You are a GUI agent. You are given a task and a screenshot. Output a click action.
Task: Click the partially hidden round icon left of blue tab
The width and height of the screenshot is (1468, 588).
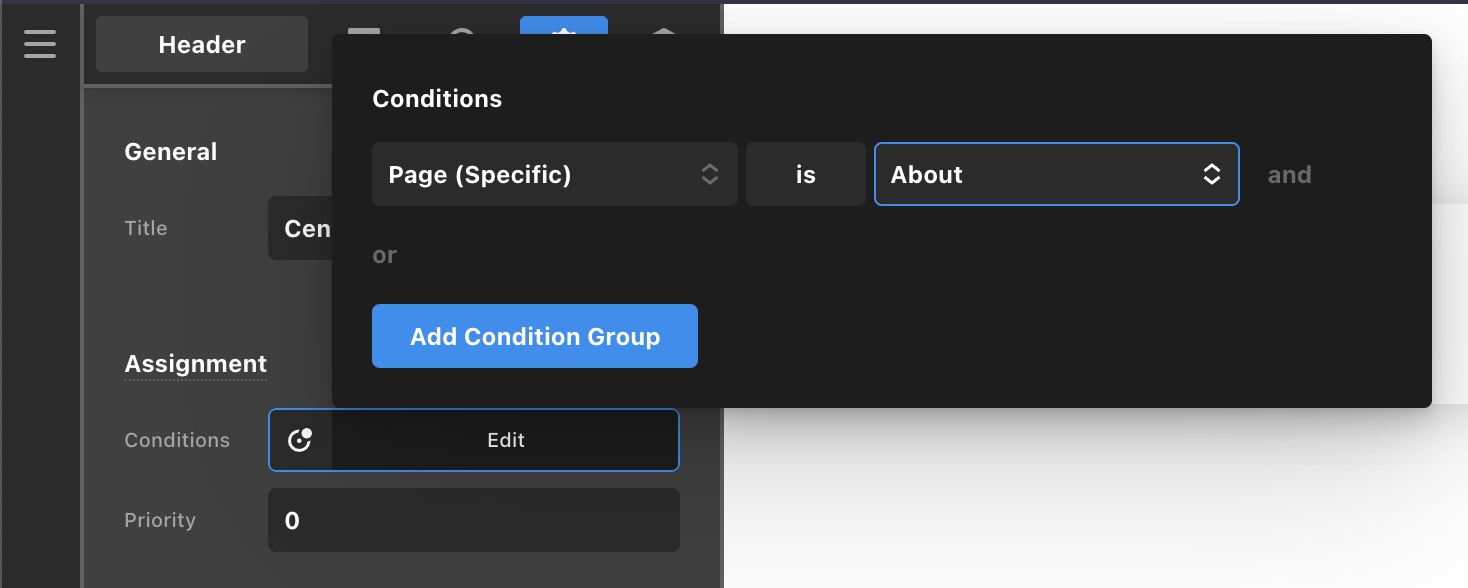(x=462, y=30)
